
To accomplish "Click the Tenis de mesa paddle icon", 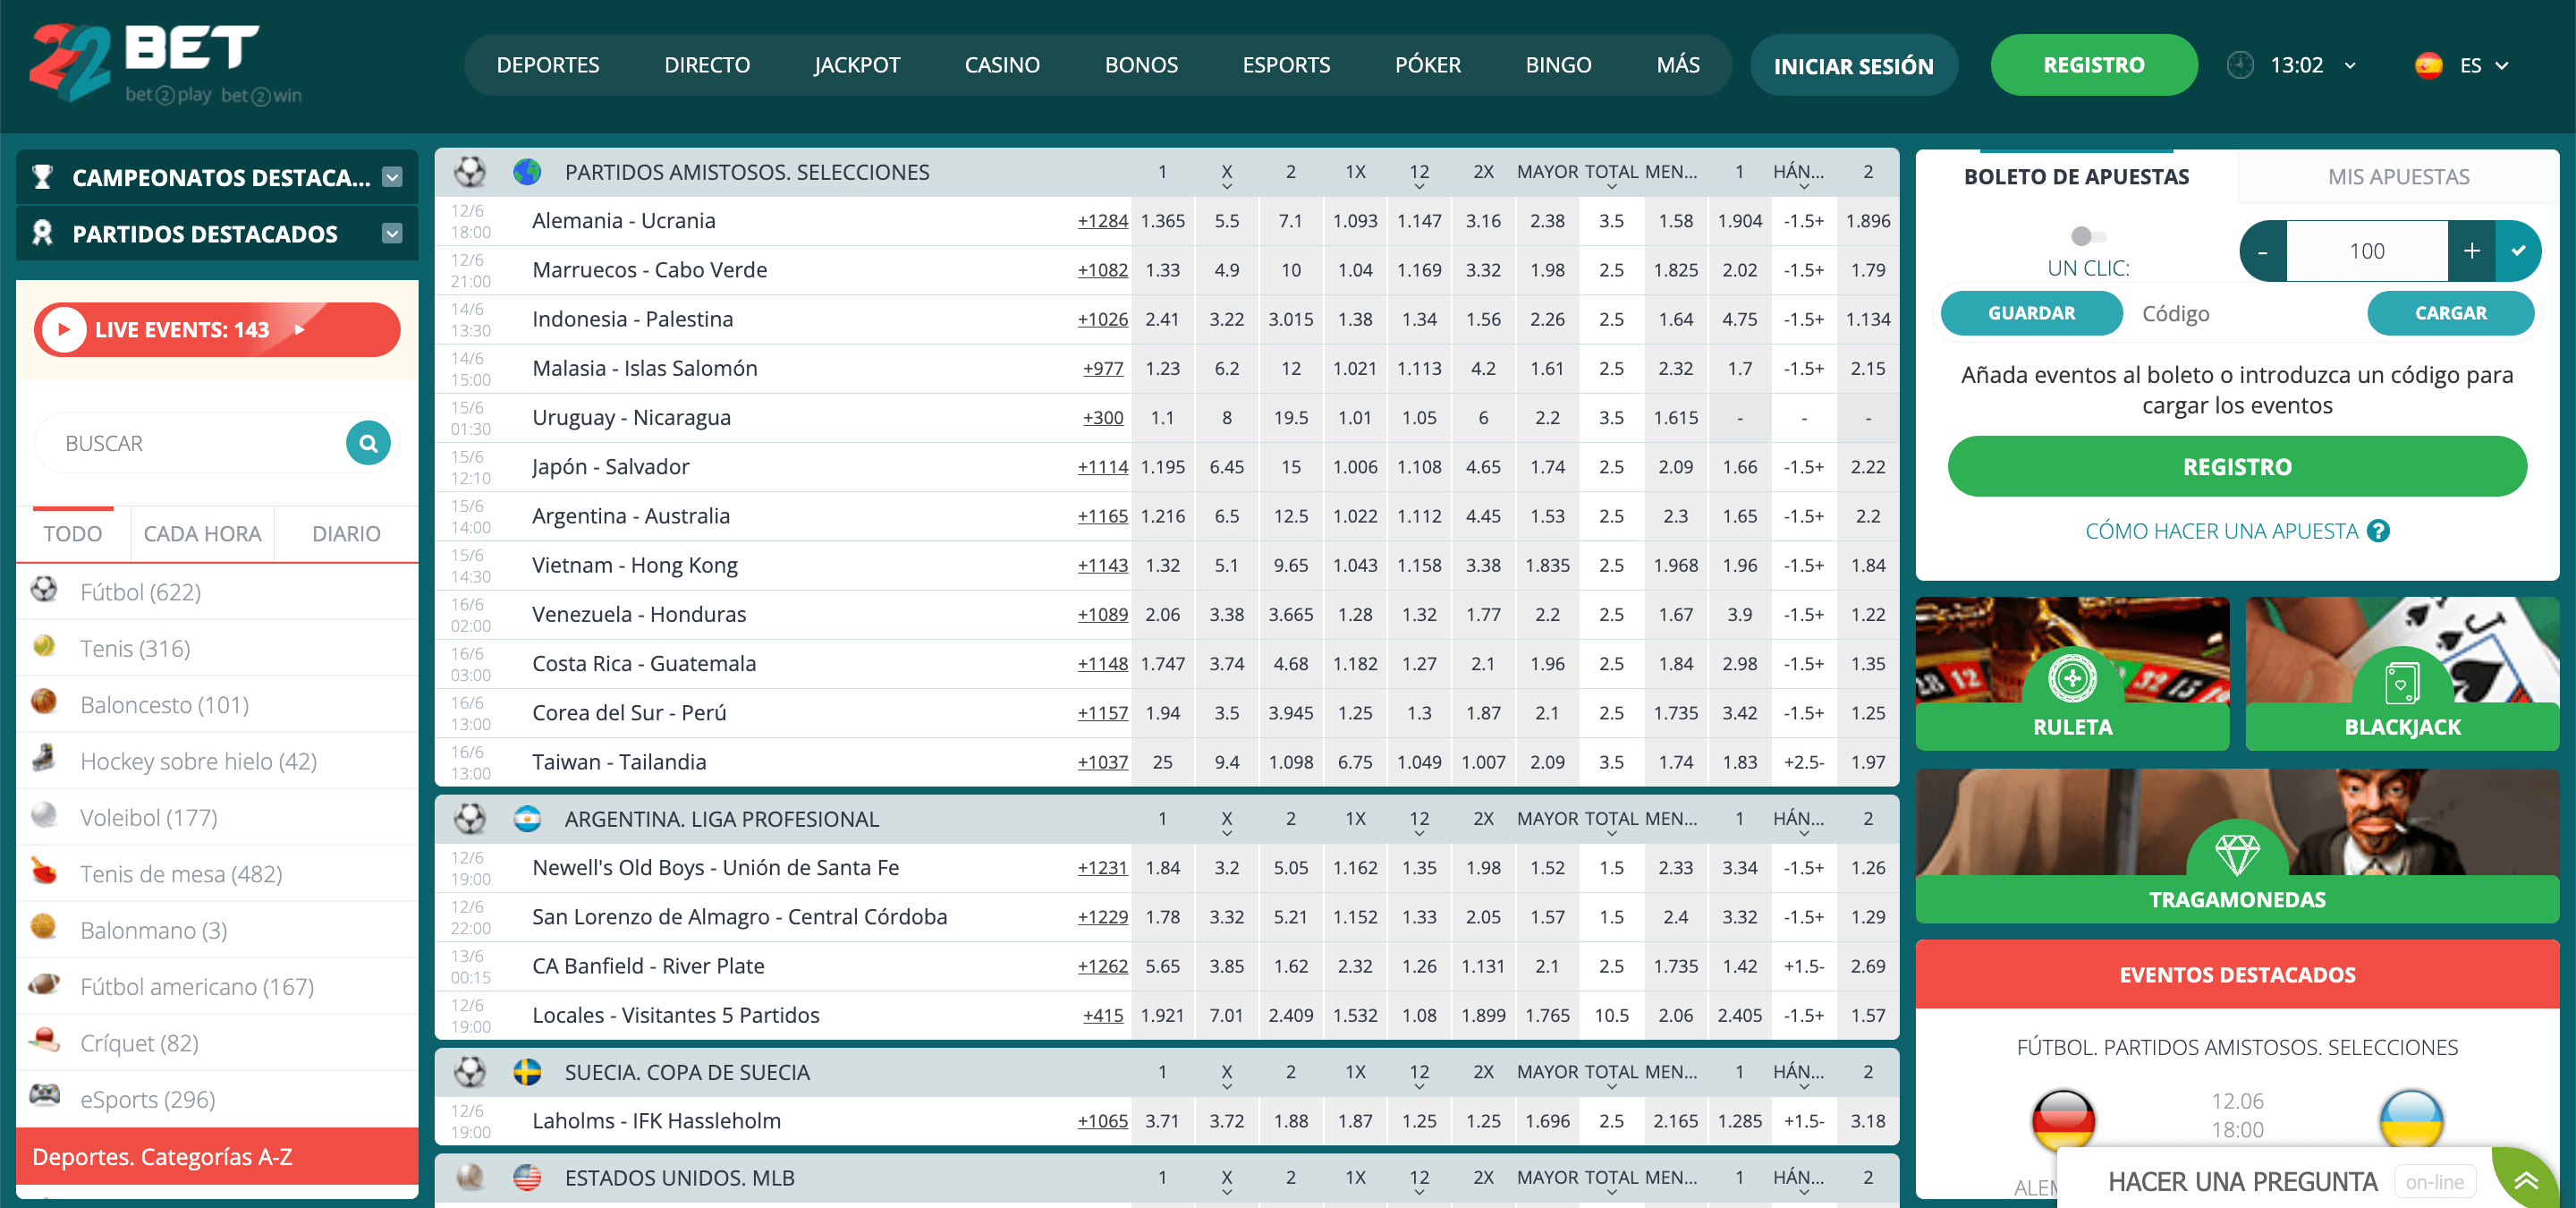I will tap(44, 871).
